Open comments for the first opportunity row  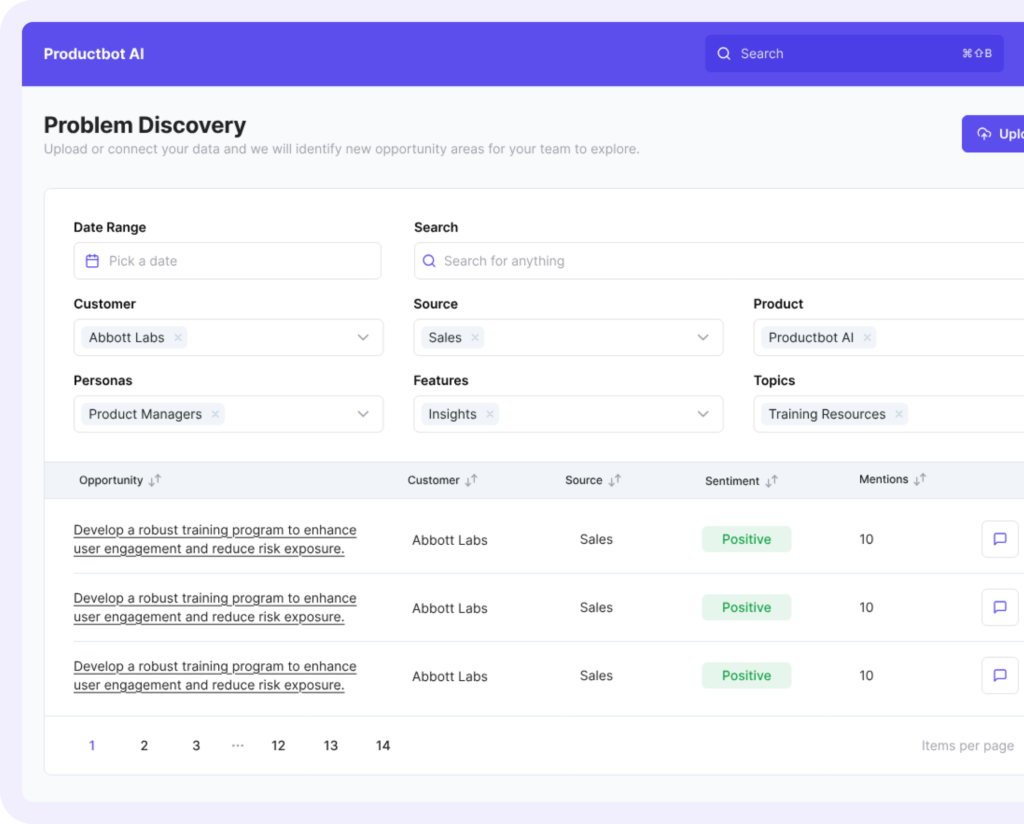pyautogui.click(x=999, y=539)
